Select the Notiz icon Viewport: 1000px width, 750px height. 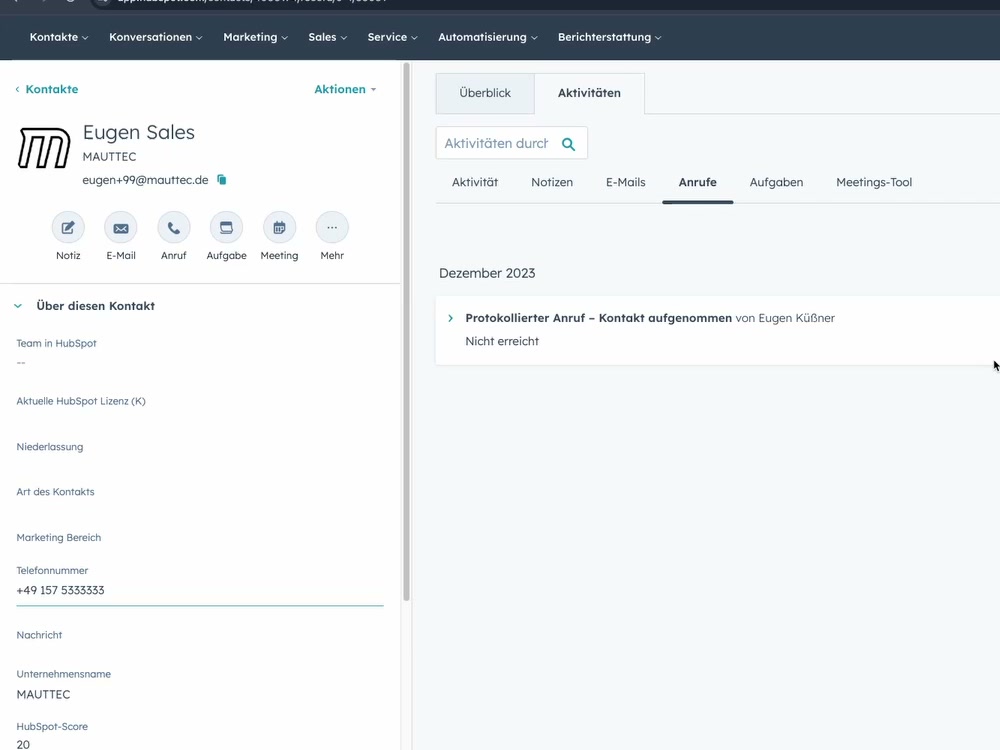point(68,227)
